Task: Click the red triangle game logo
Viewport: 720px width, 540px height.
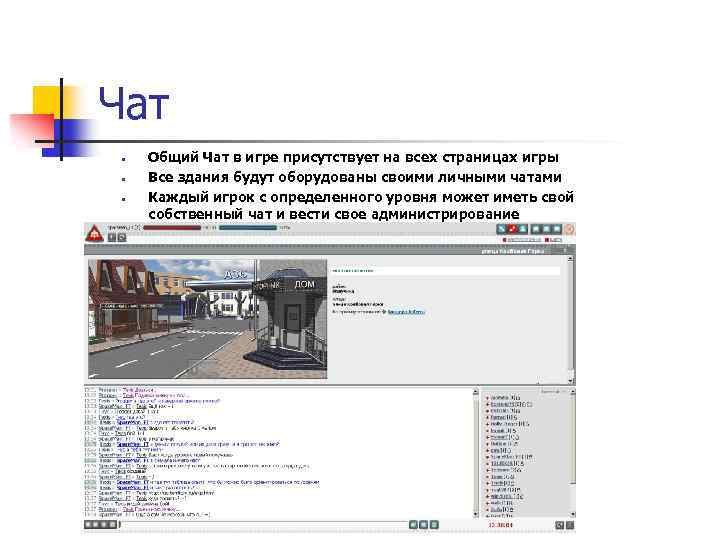Action: pyautogui.click(x=95, y=233)
